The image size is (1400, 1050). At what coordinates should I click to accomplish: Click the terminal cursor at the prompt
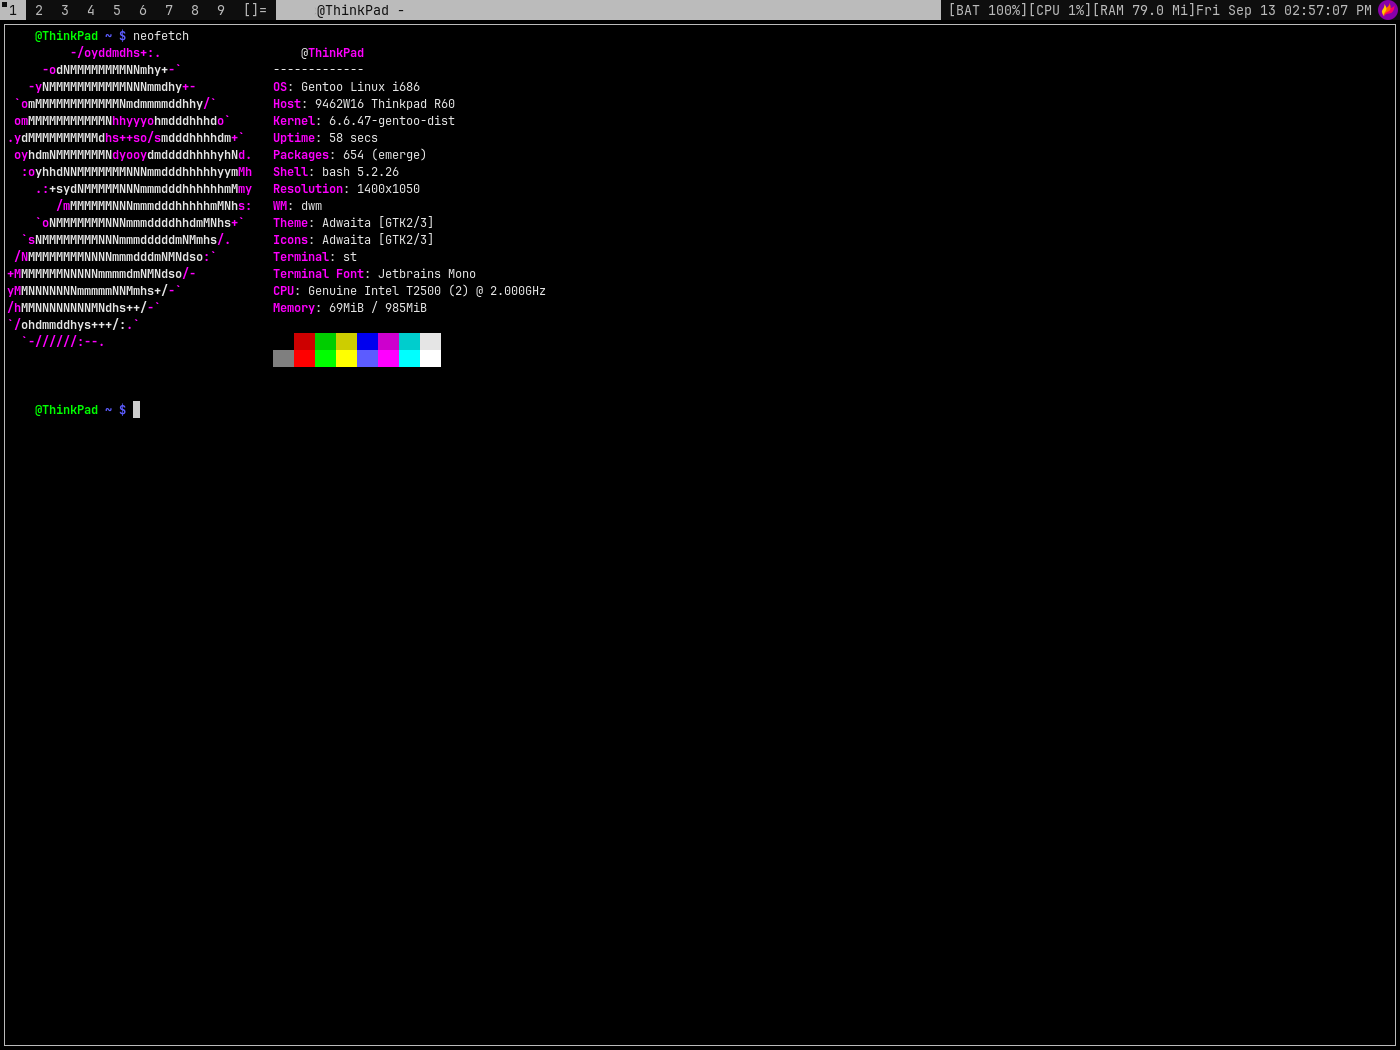(136, 410)
